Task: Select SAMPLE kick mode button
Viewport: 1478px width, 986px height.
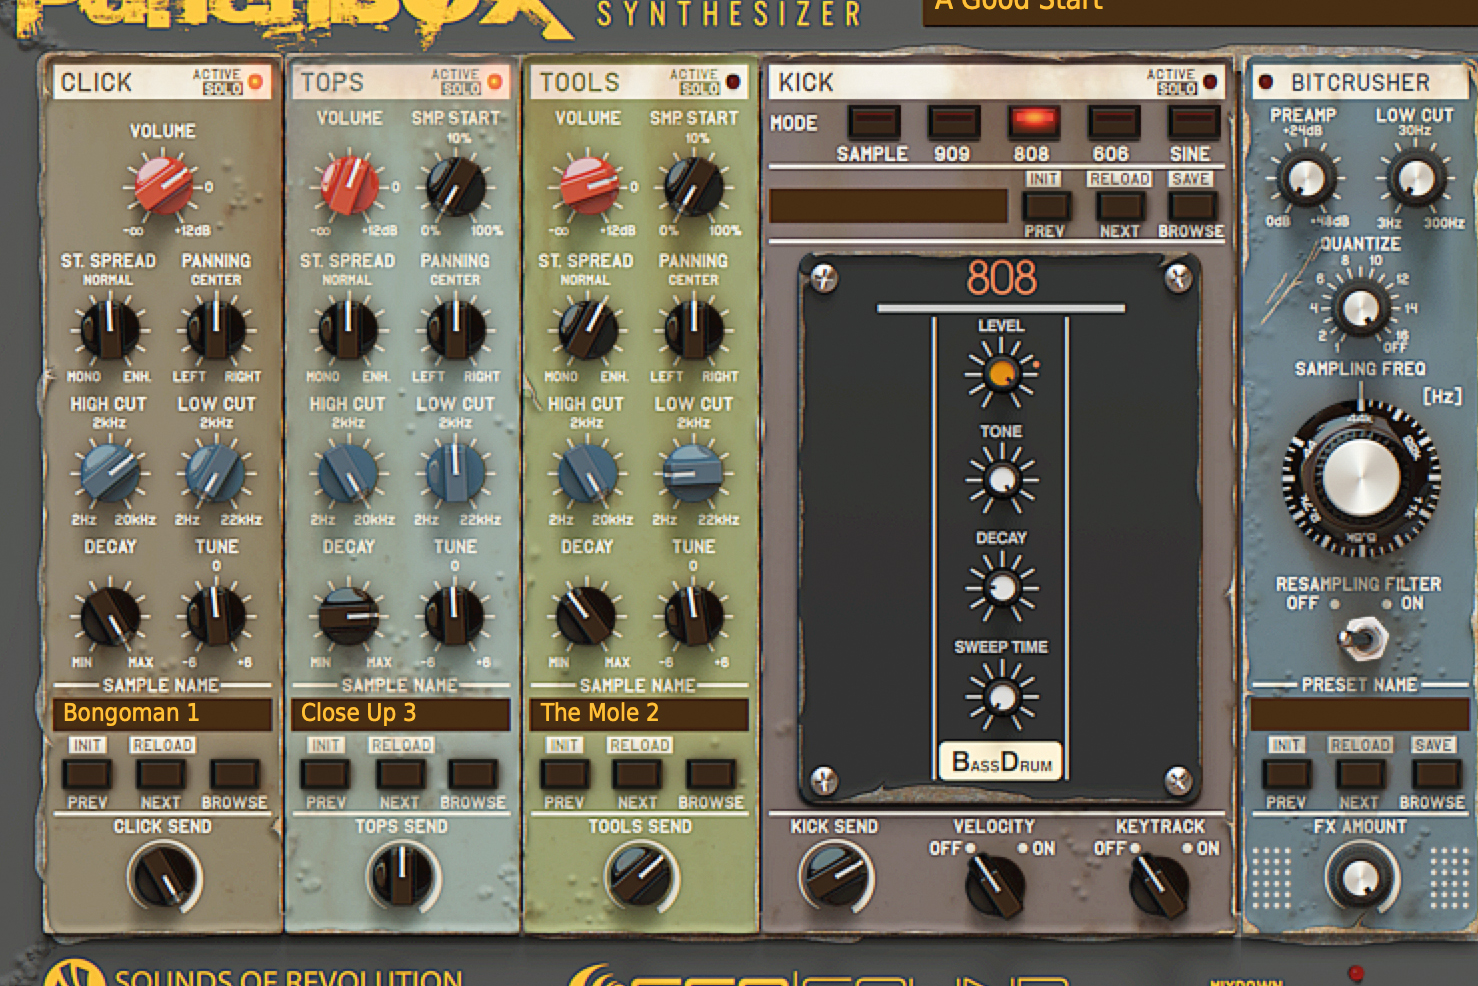Action: click(x=873, y=122)
